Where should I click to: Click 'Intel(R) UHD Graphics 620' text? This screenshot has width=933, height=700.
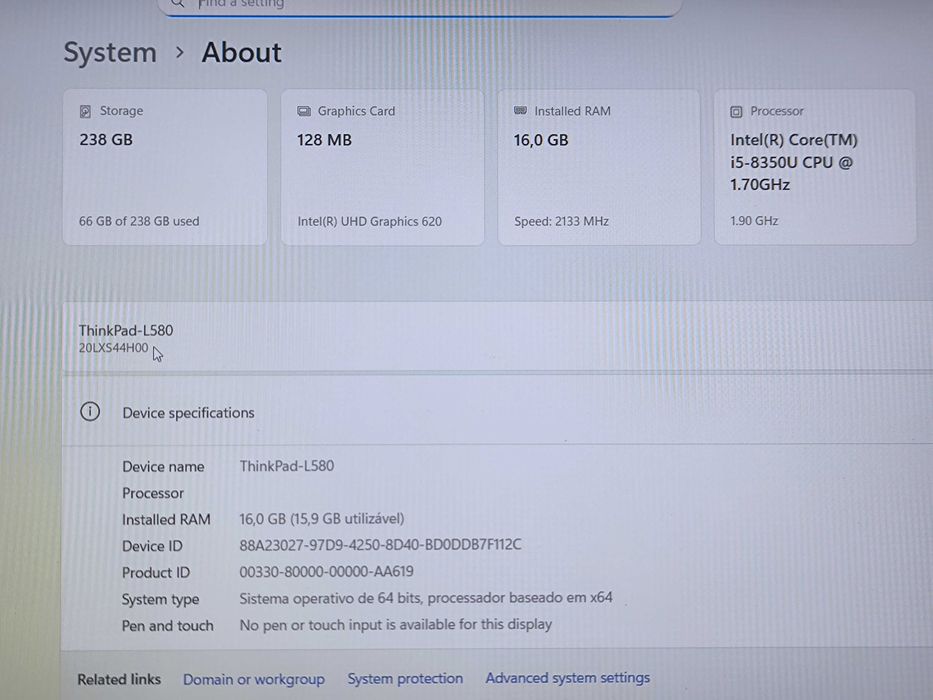(370, 221)
